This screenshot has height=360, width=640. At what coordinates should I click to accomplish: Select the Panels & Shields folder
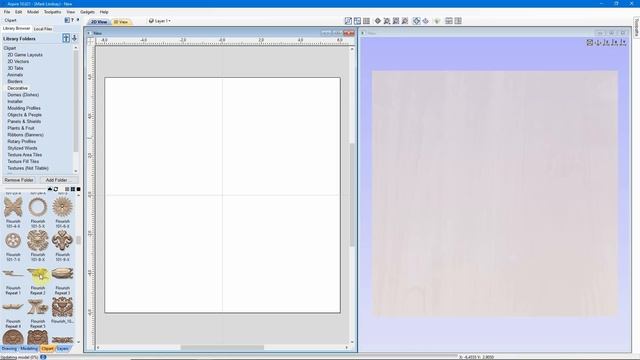pyautogui.click(x=24, y=121)
